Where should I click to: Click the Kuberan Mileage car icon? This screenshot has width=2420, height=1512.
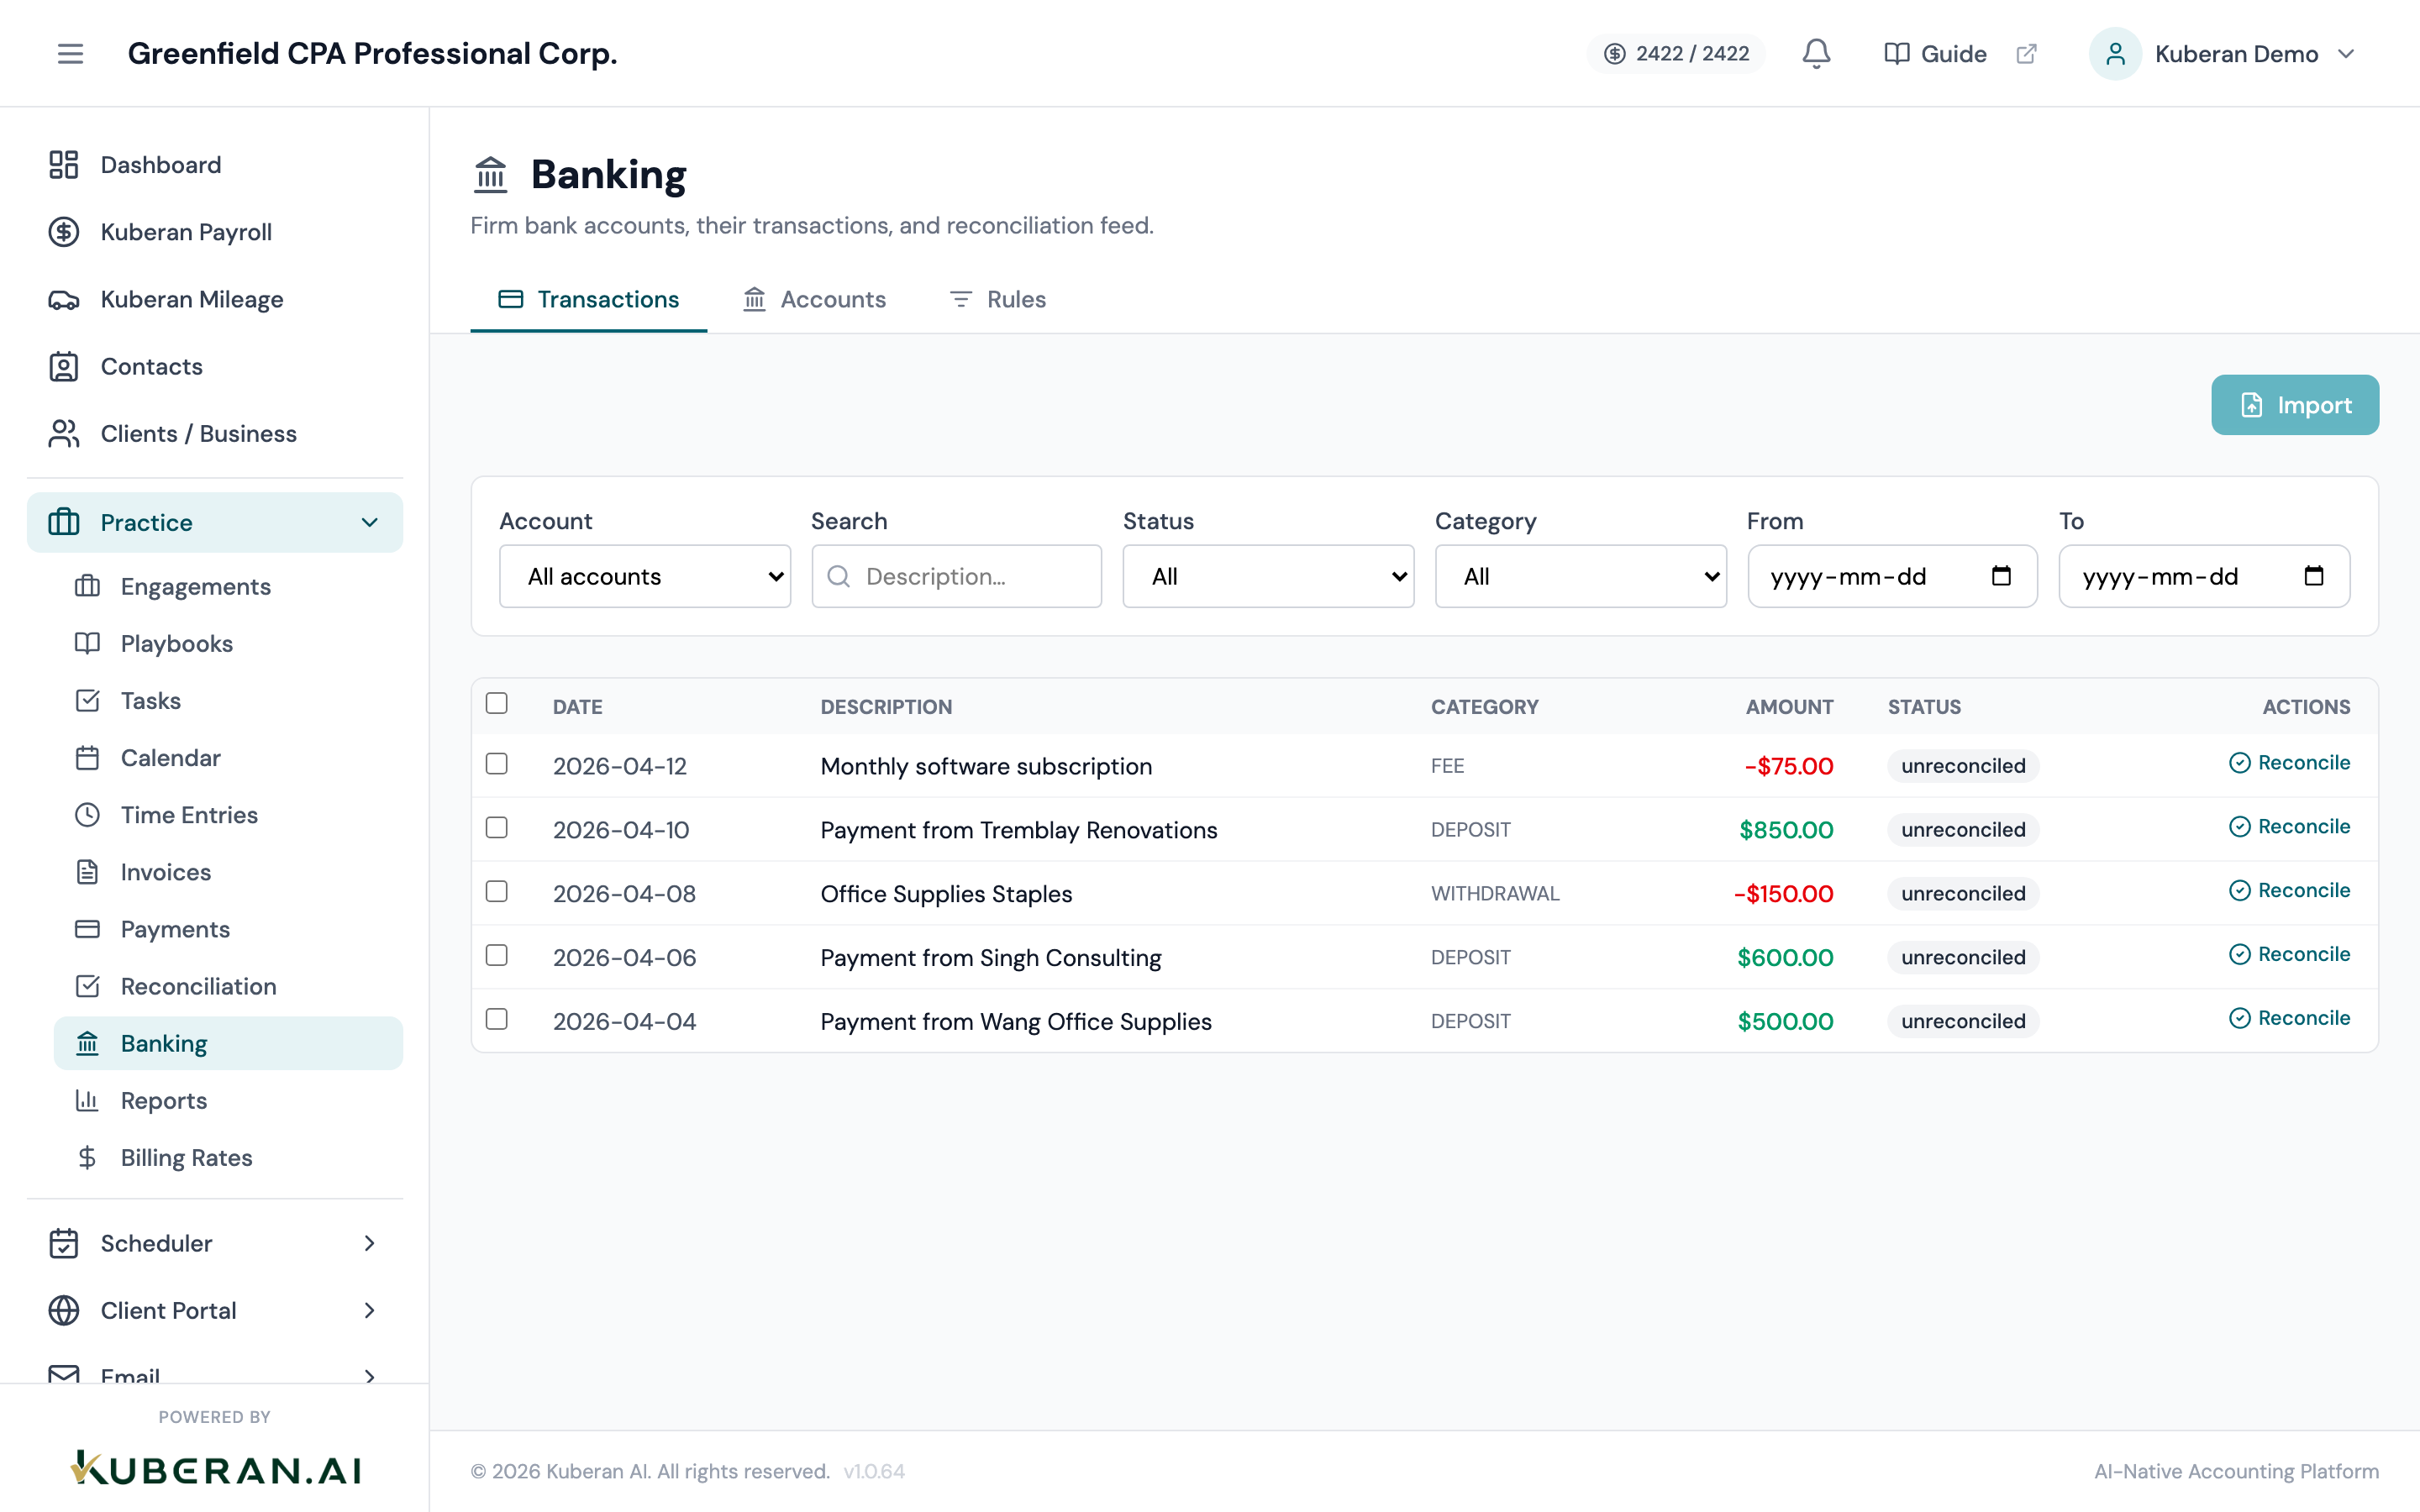(64, 300)
